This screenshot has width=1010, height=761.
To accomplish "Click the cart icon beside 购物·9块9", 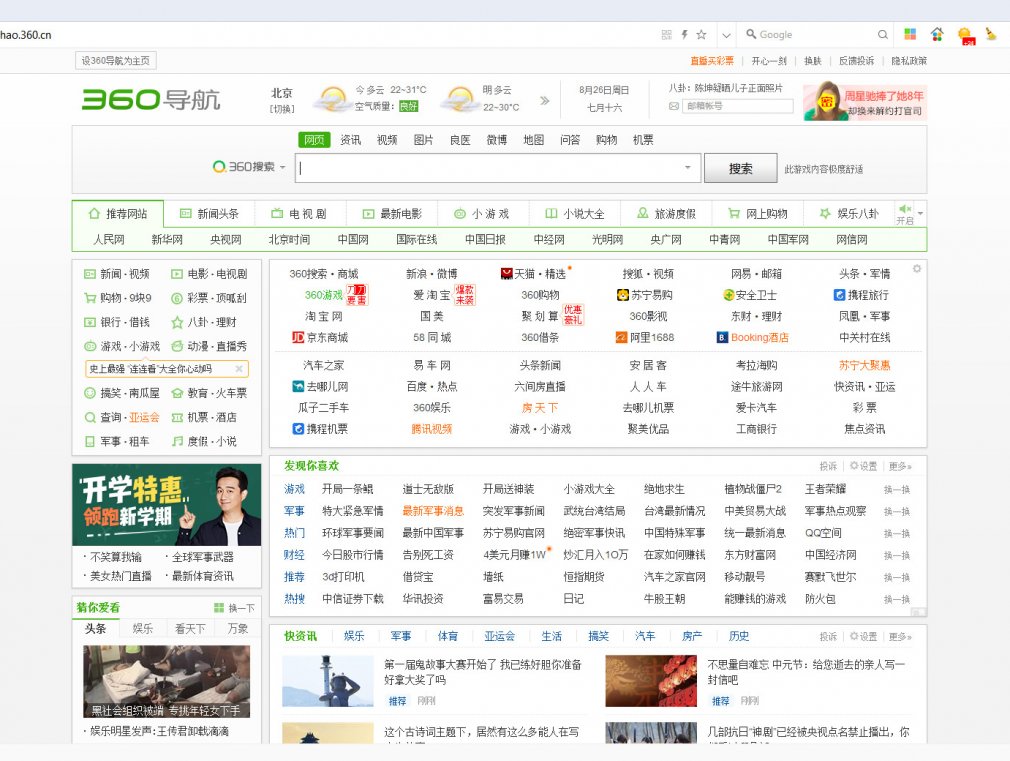I will pyautogui.click(x=90, y=298).
